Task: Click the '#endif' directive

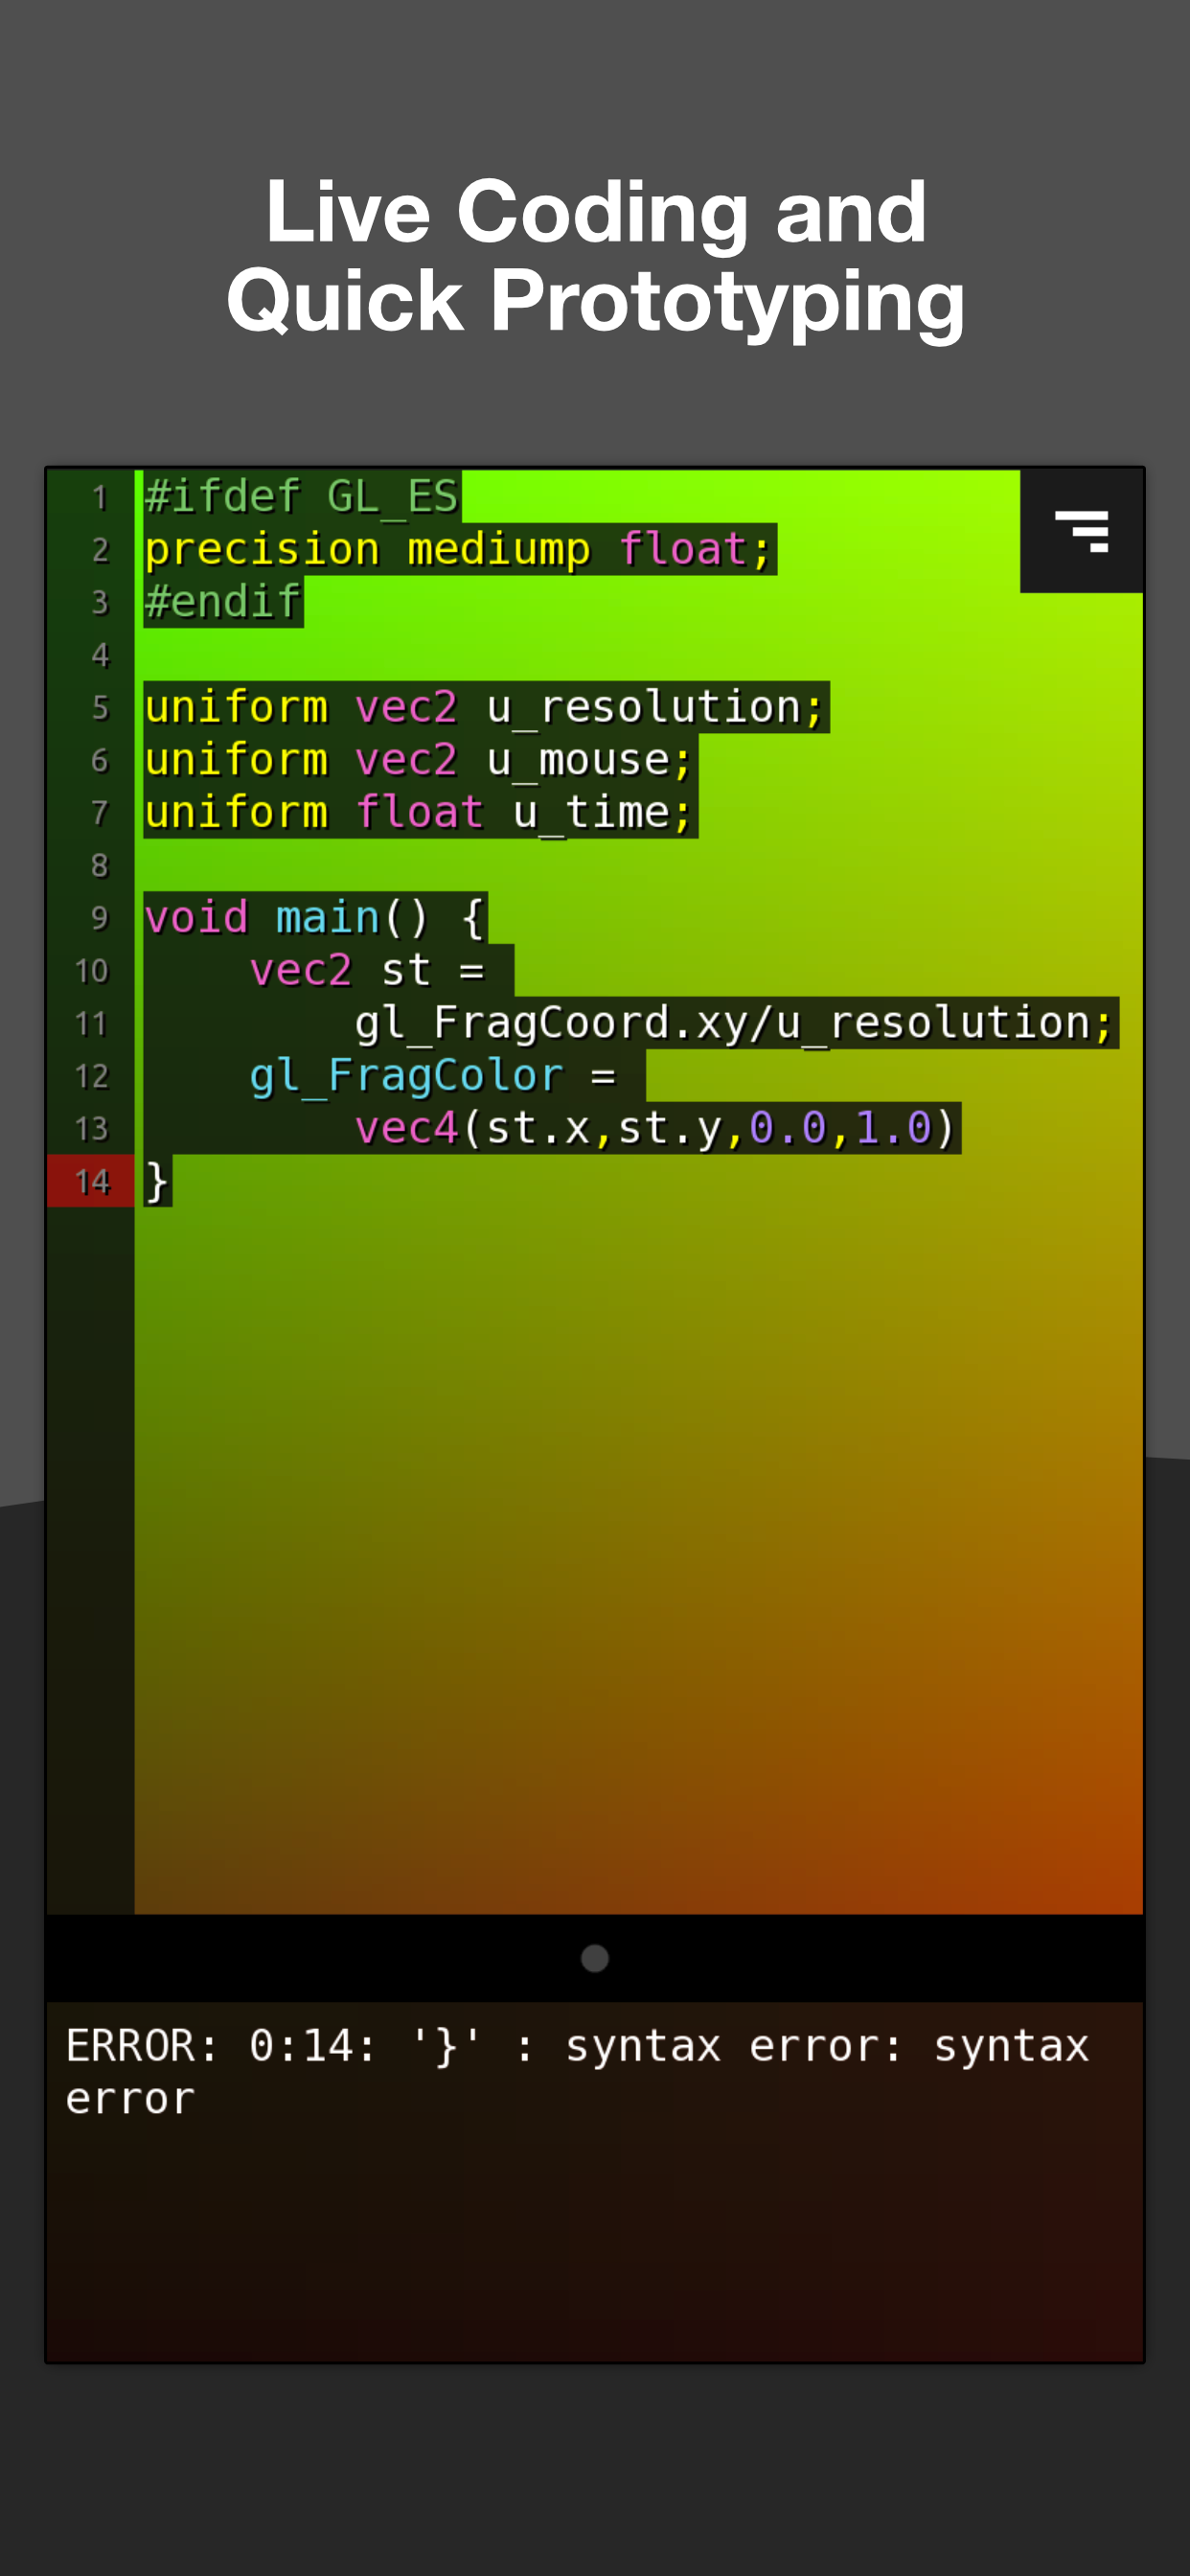Action: click(222, 602)
